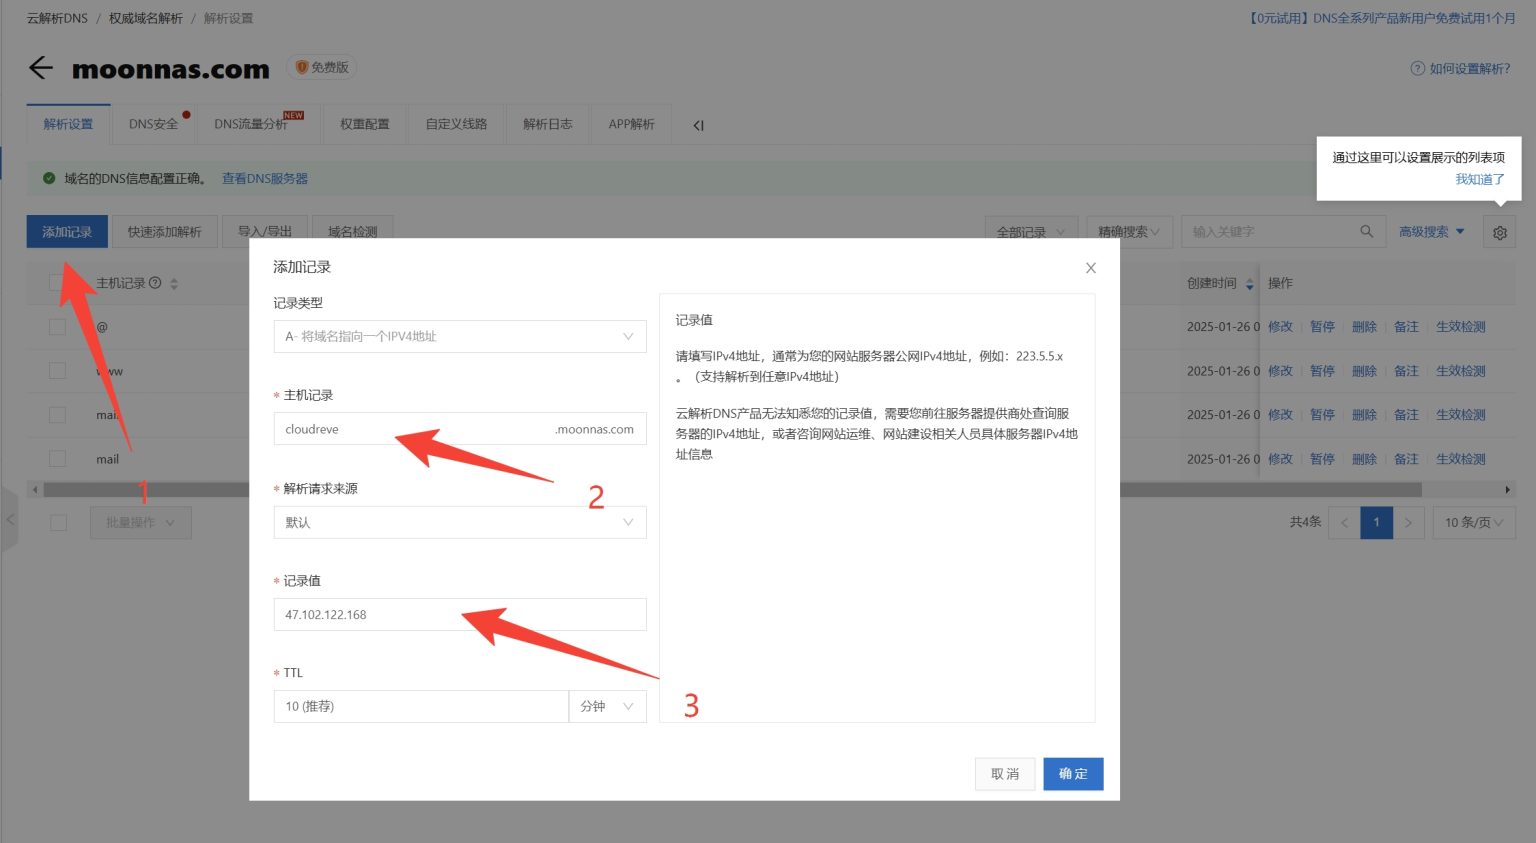Click the help icon beside 主机记录 header
This screenshot has width=1536, height=843.
pyautogui.click(x=156, y=282)
